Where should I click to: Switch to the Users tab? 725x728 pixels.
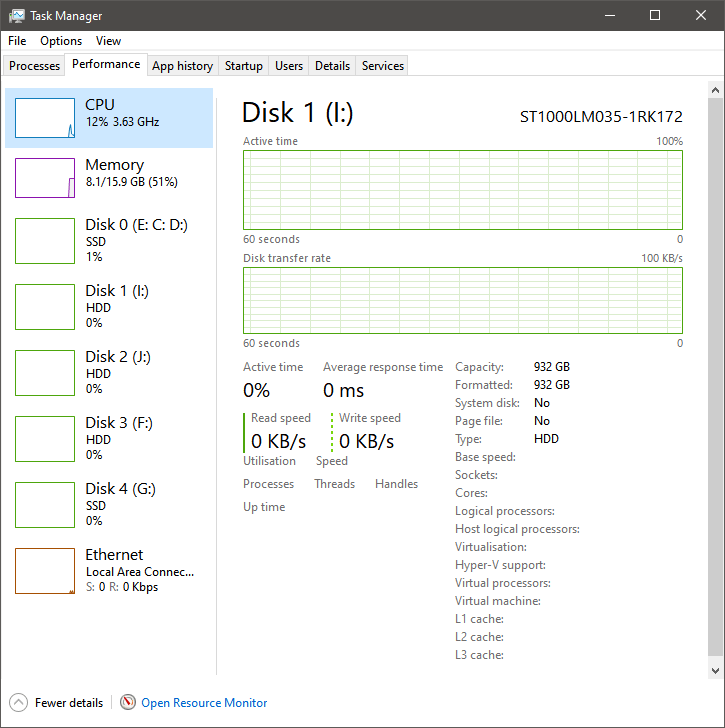click(289, 66)
